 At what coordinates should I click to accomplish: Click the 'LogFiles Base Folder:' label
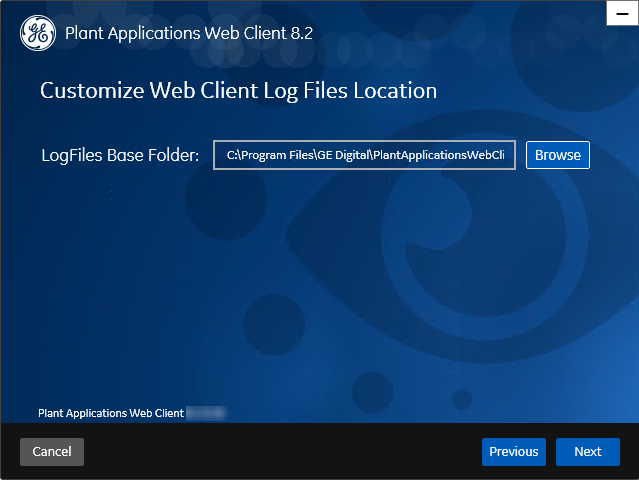tap(120, 155)
